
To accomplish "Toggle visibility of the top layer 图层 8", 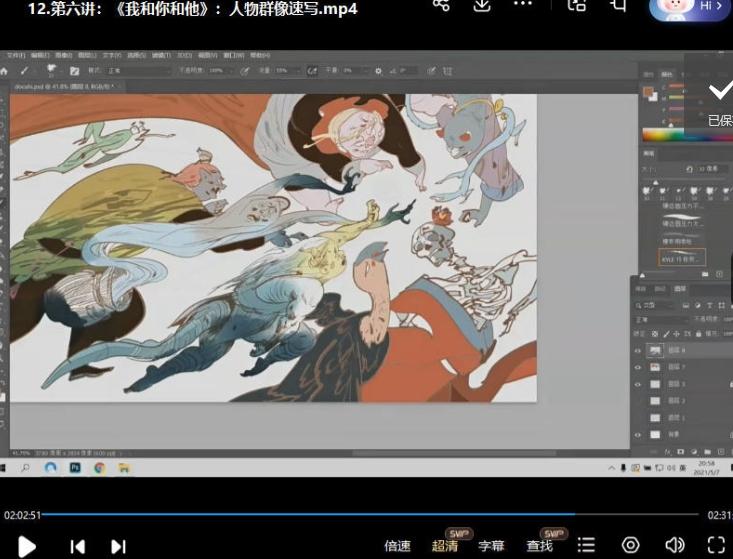I will pos(638,351).
